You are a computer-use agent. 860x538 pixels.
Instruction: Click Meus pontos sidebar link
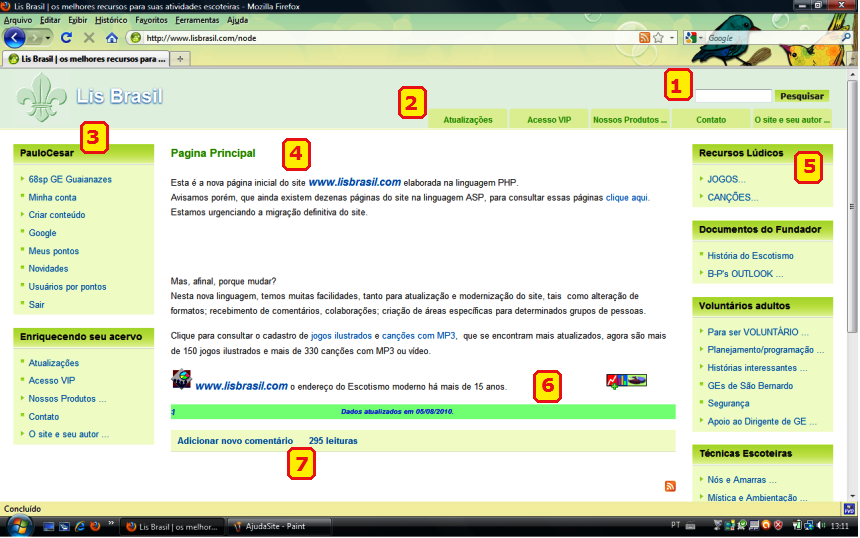(x=54, y=251)
